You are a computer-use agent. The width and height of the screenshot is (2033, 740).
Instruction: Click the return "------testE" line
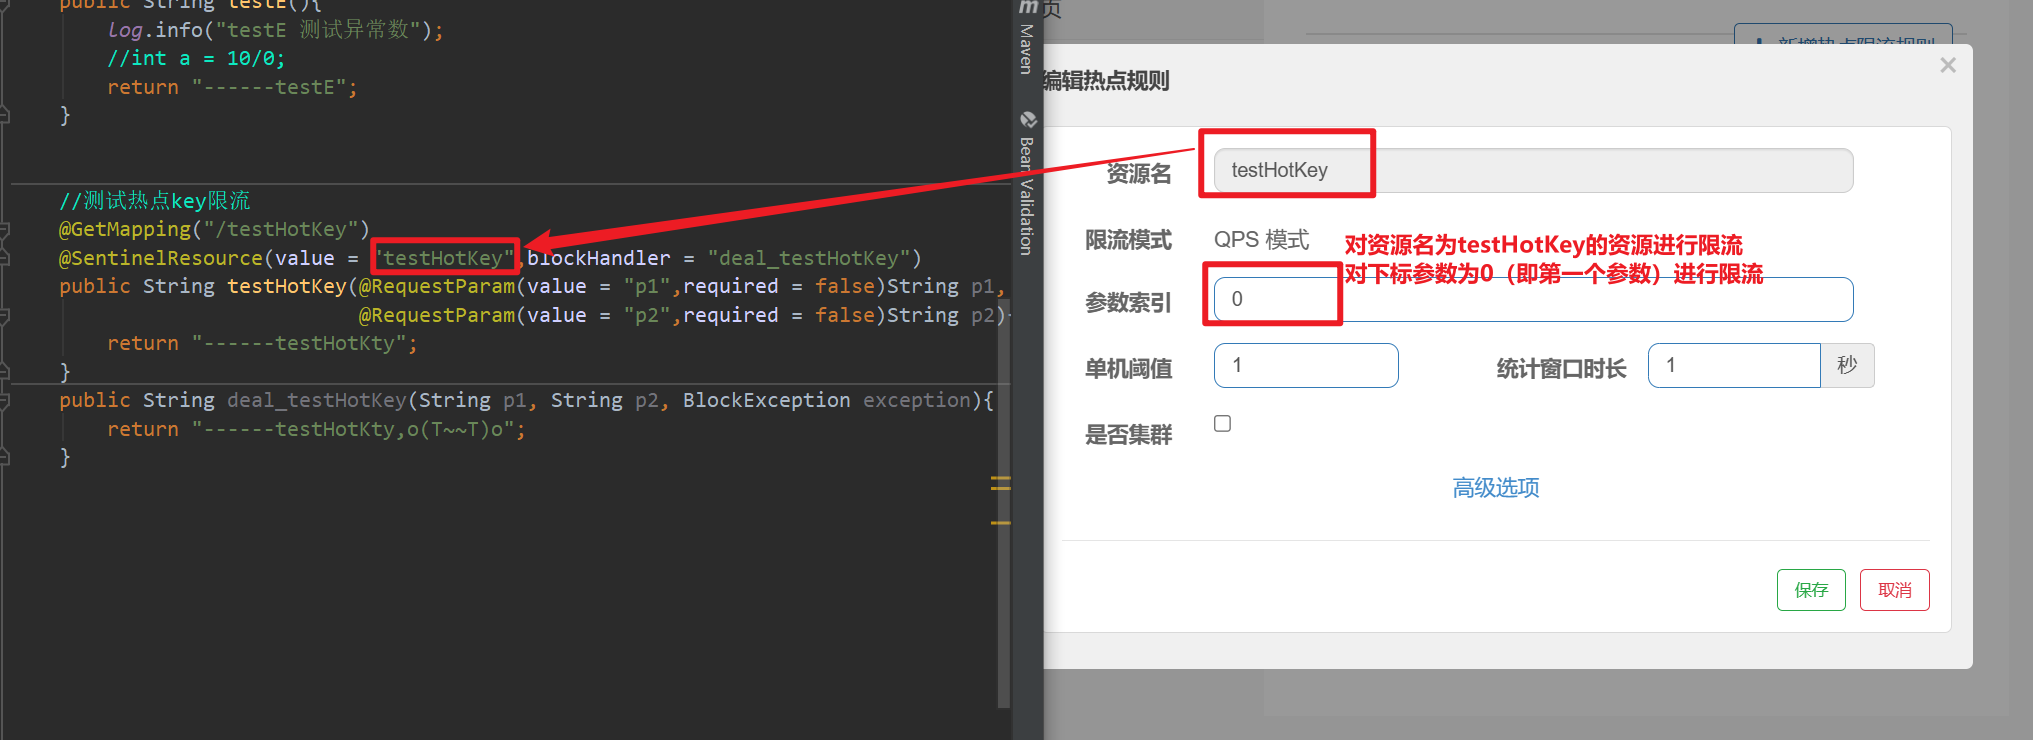click(232, 87)
